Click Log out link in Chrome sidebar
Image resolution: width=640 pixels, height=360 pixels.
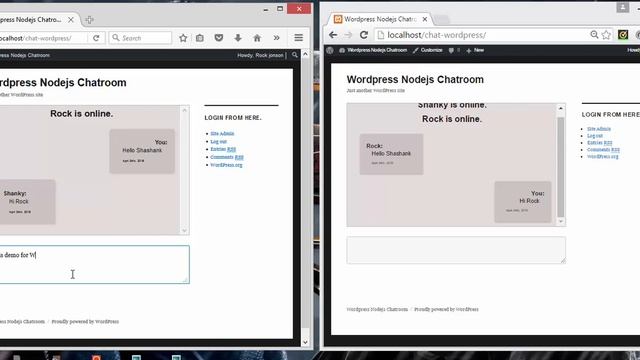(595, 136)
